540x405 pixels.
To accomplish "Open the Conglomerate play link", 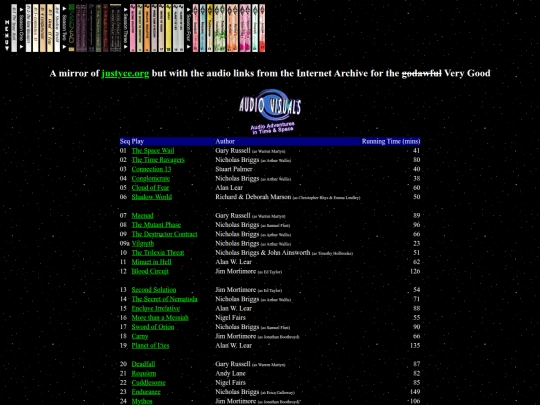I will (x=150, y=178).
